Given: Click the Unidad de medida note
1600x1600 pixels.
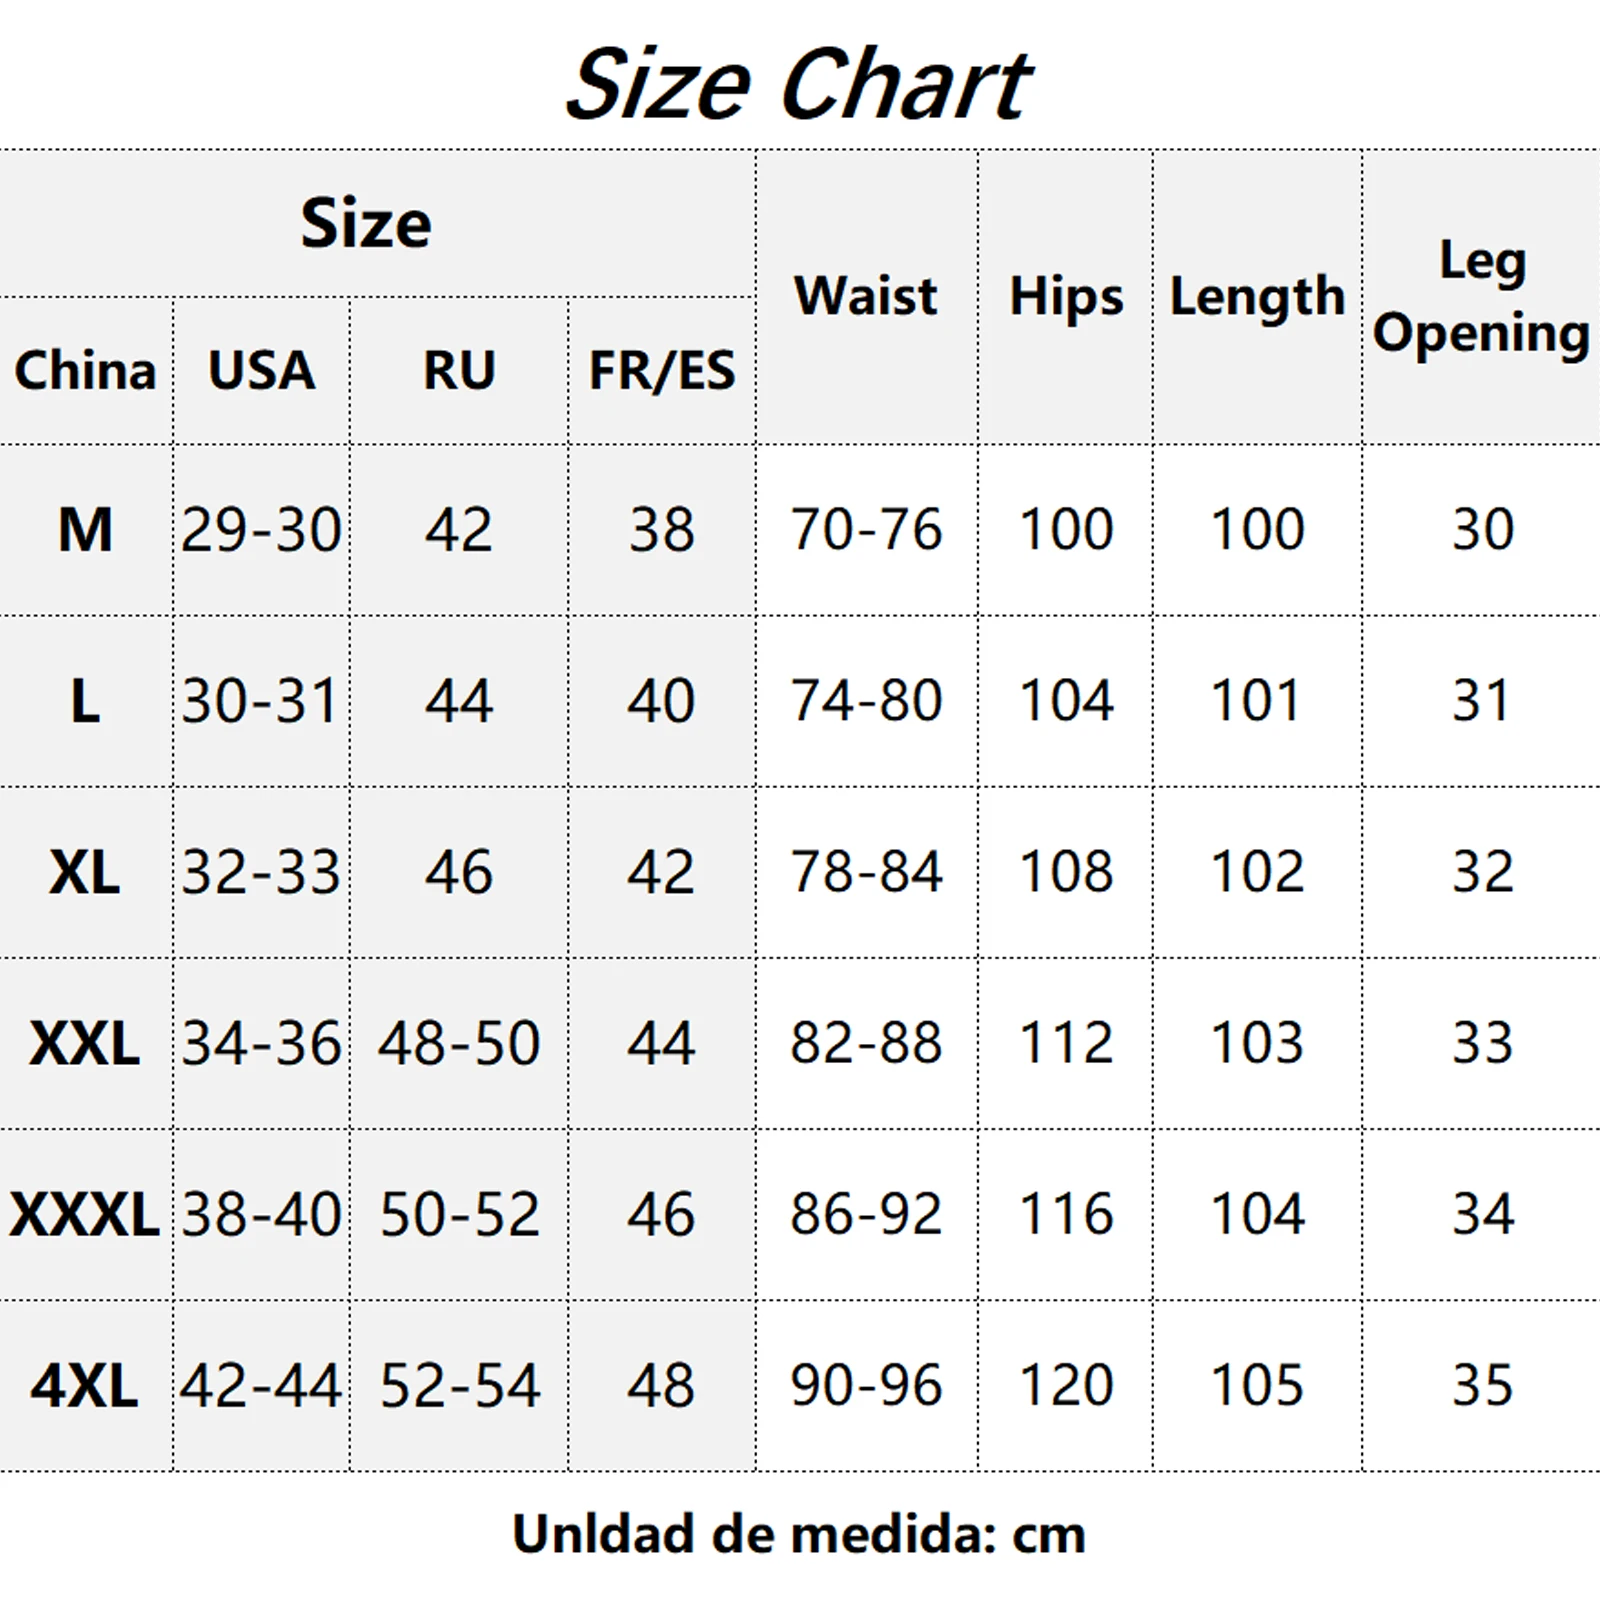Looking at the screenshot, I should tap(799, 1534).
